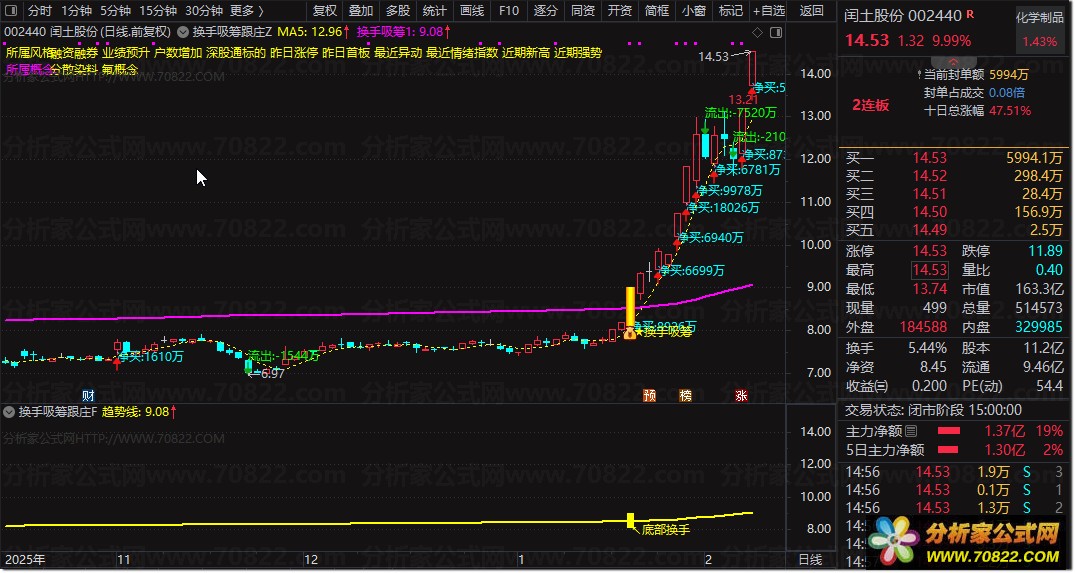The width and height of the screenshot is (1076, 573).
Task: Toggle the 换手吸筹跟庄Z indicator dropdown circle
Action: point(183,32)
